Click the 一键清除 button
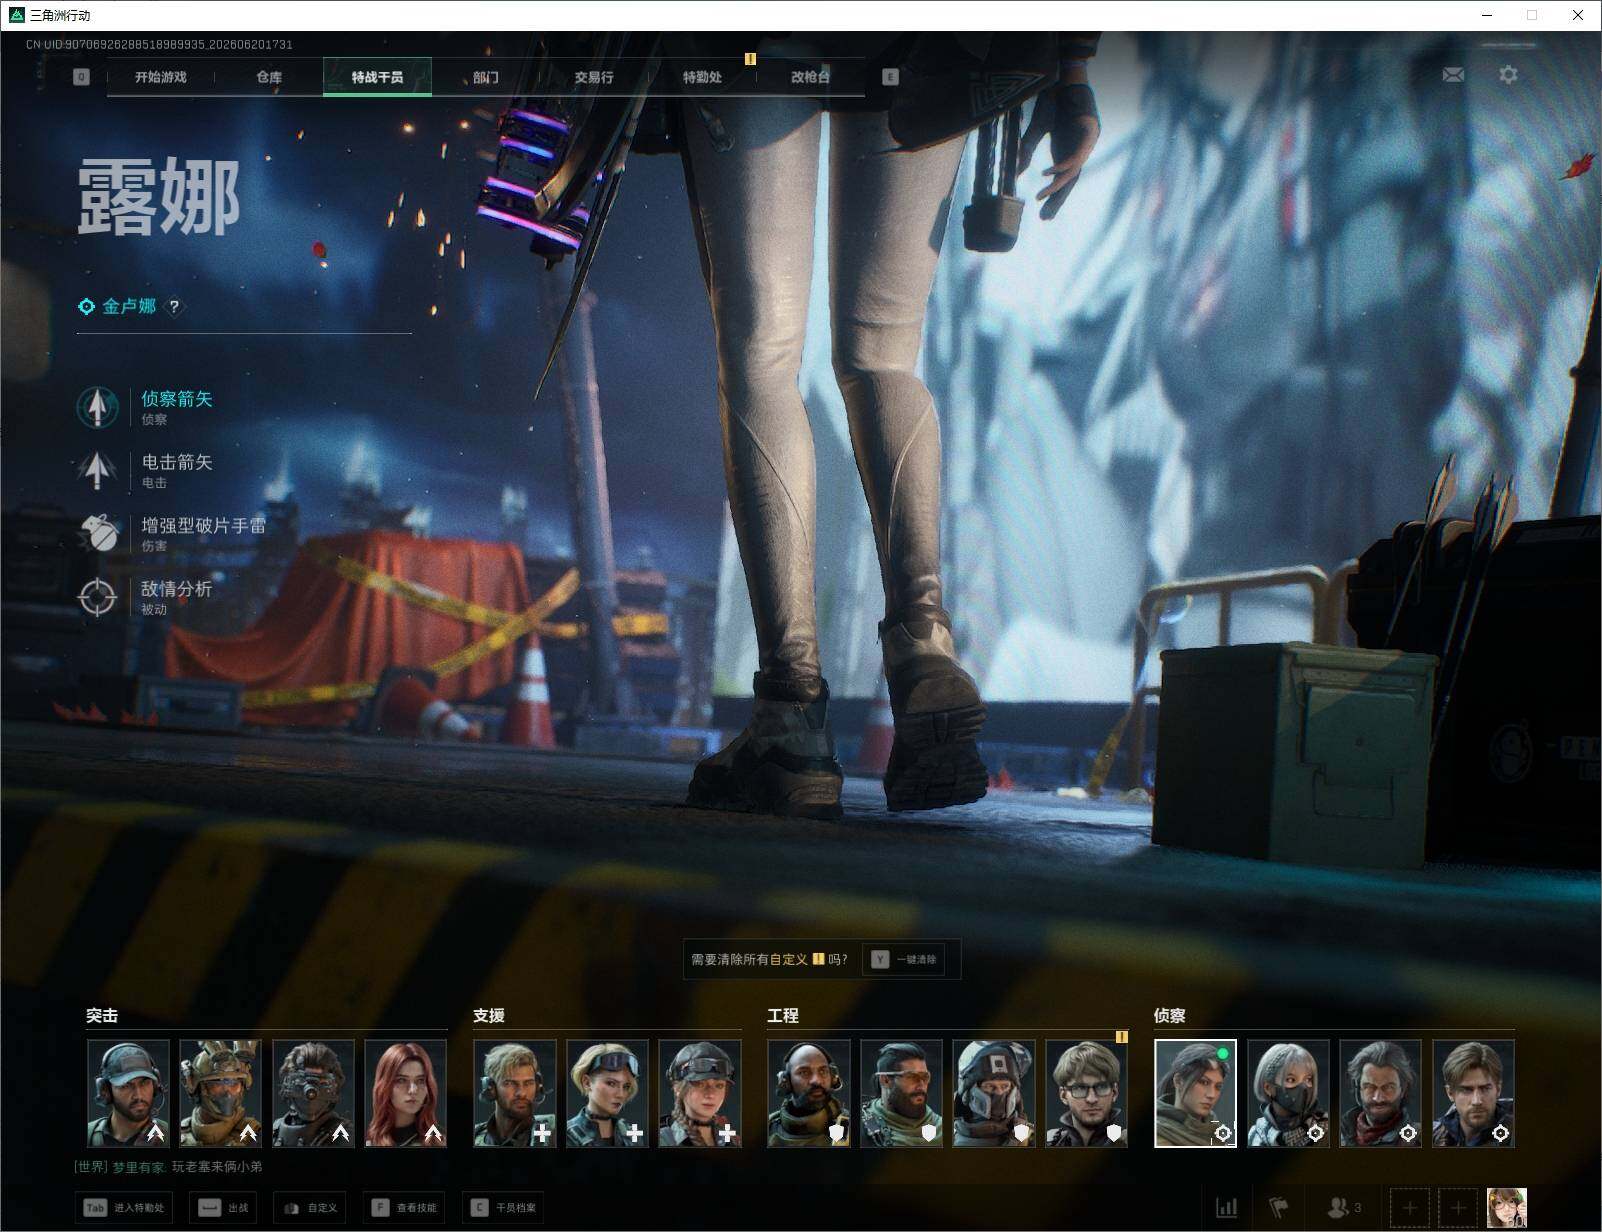The width and height of the screenshot is (1602, 1232). point(903,959)
